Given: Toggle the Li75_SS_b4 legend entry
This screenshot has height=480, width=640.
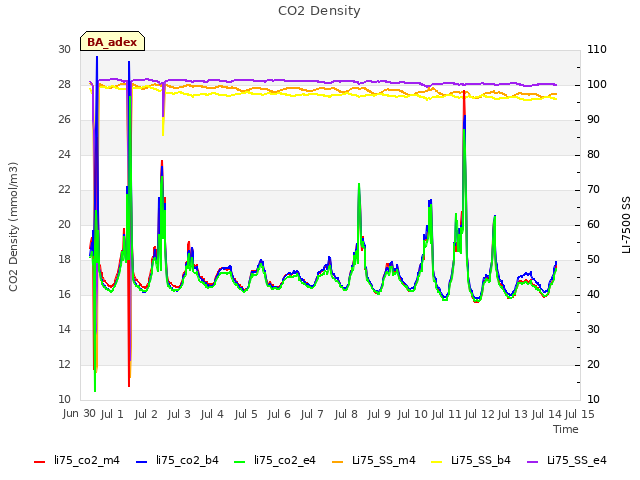Looking at the screenshot, I should [x=471, y=460].
